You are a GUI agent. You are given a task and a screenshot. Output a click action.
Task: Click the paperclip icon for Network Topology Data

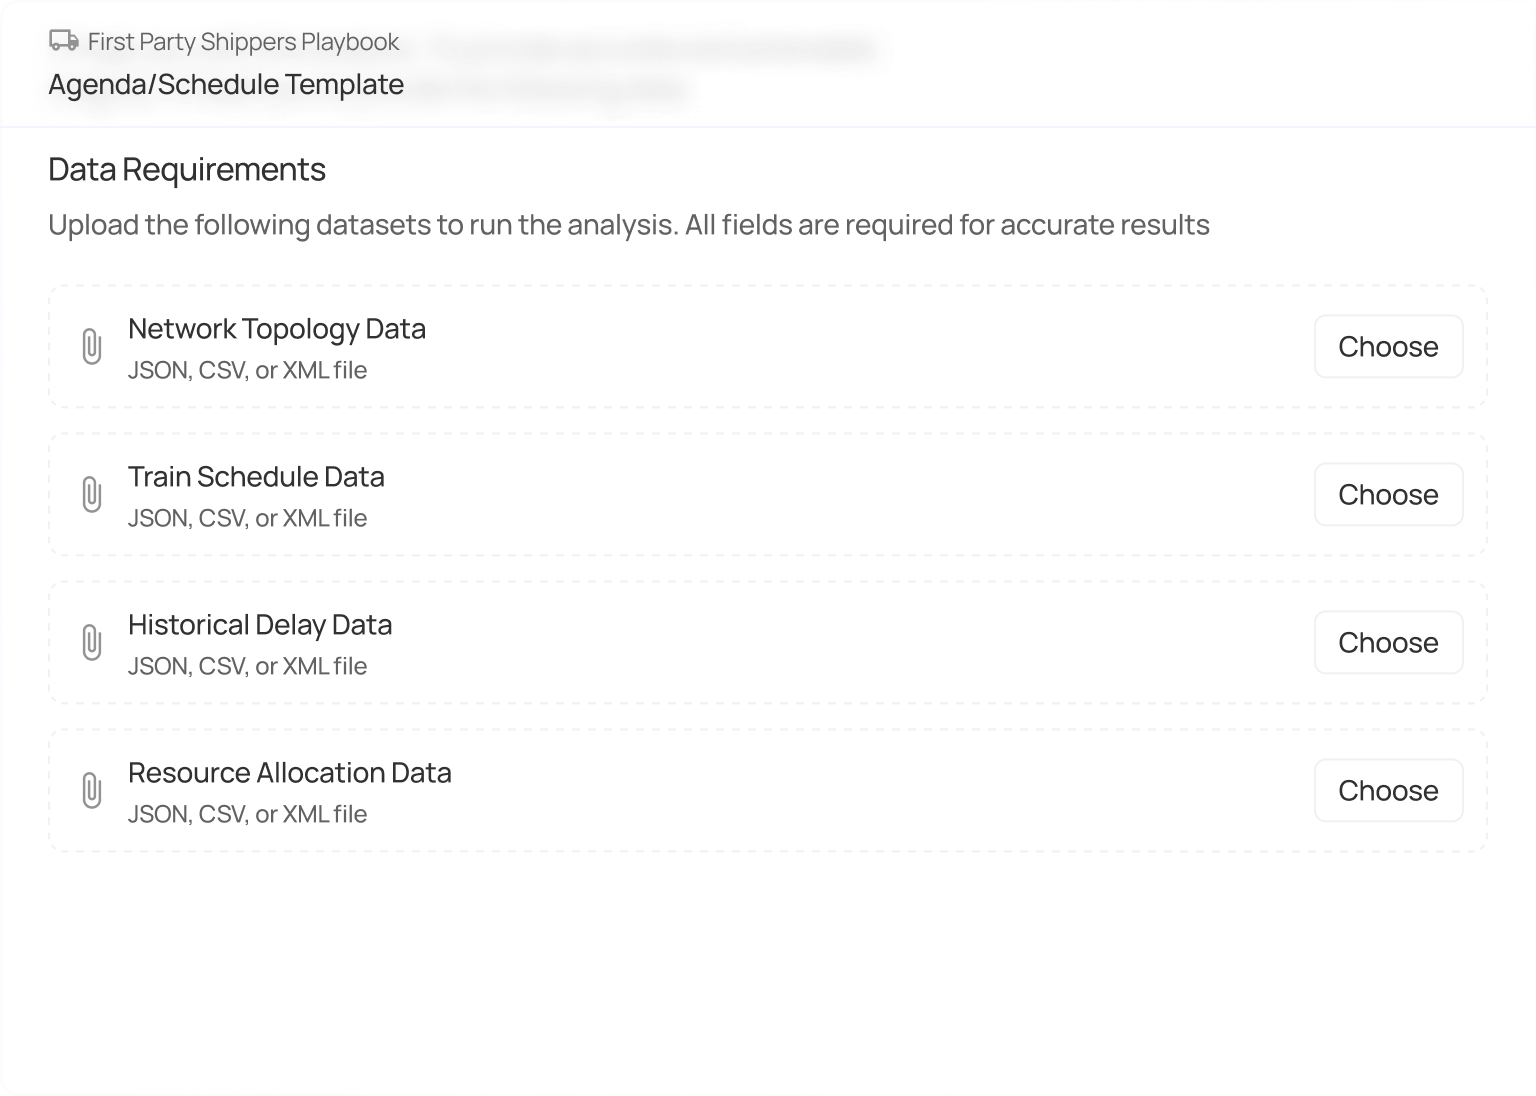pos(93,346)
